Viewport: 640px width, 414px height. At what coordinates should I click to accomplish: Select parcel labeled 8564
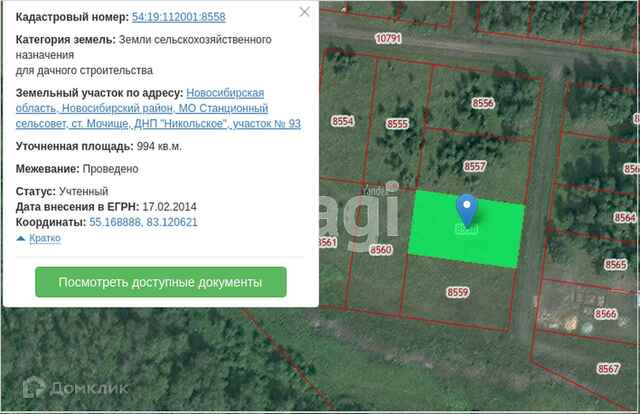click(625, 218)
